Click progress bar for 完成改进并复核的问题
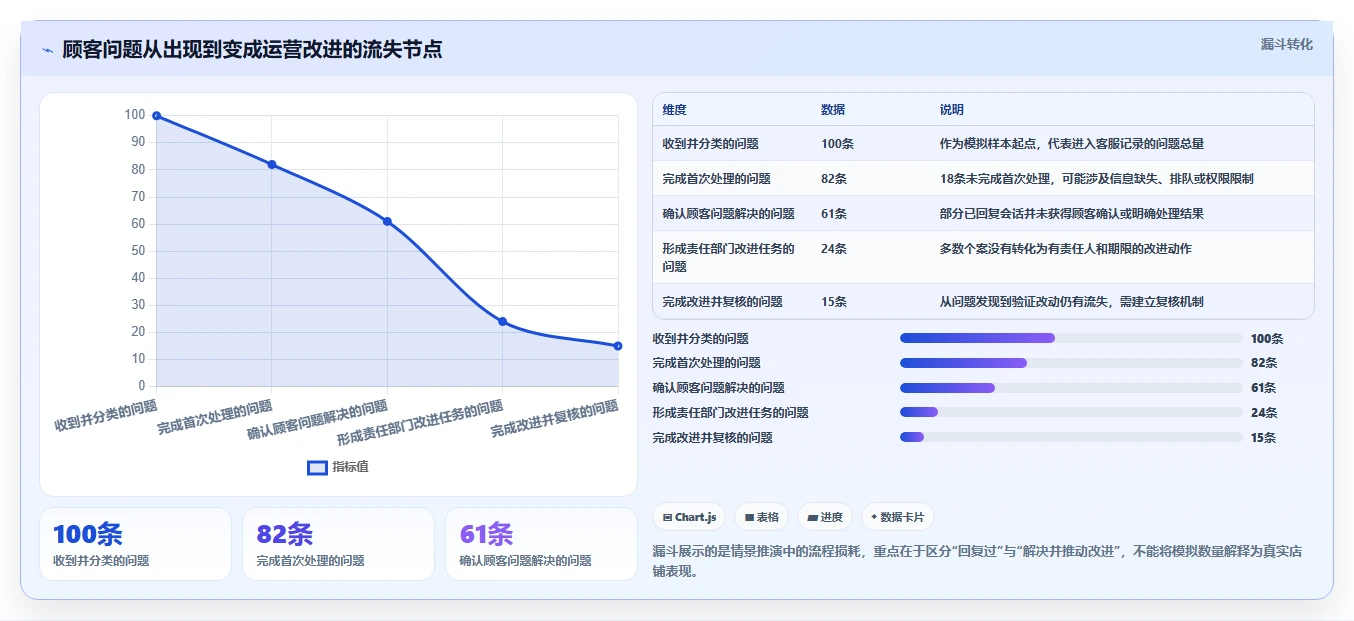The height and width of the screenshot is (621, 1354). pos(1071,437)
